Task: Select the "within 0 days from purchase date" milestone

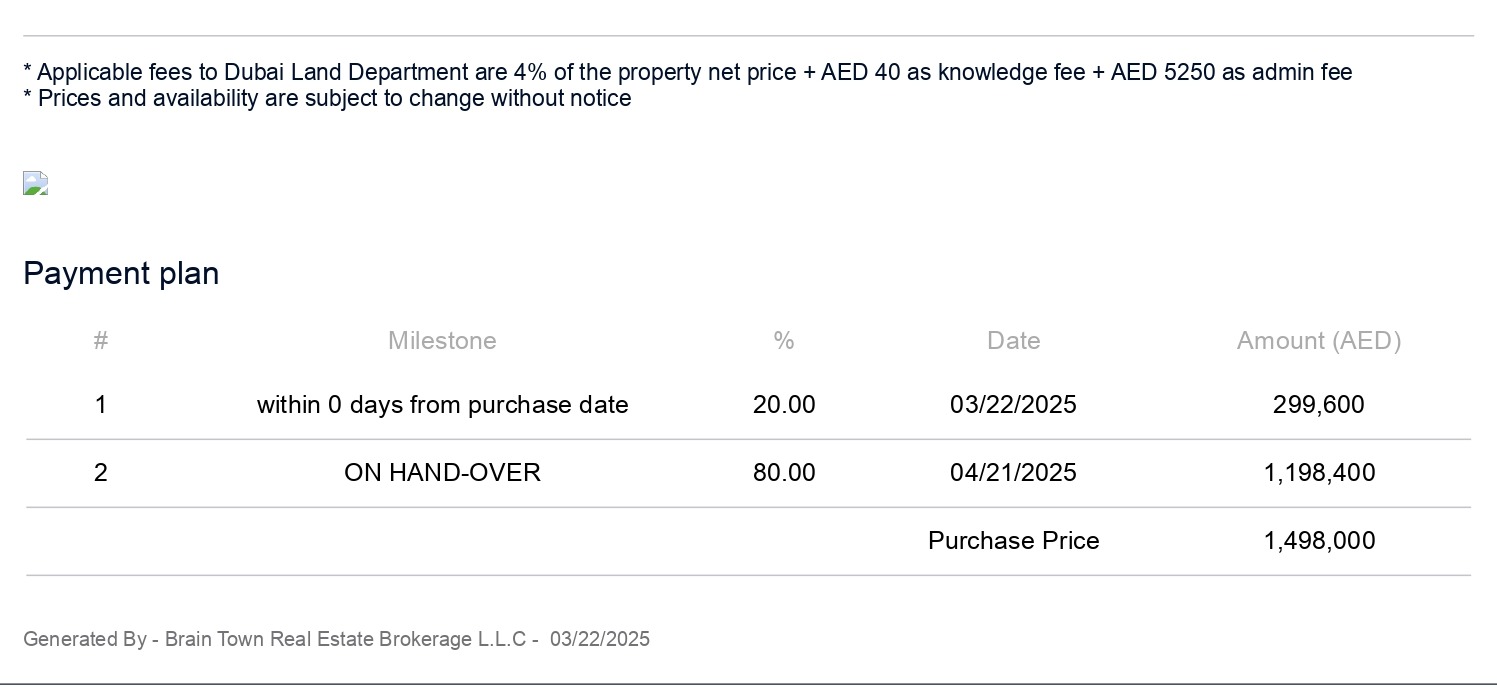Action: pos(442,405)
